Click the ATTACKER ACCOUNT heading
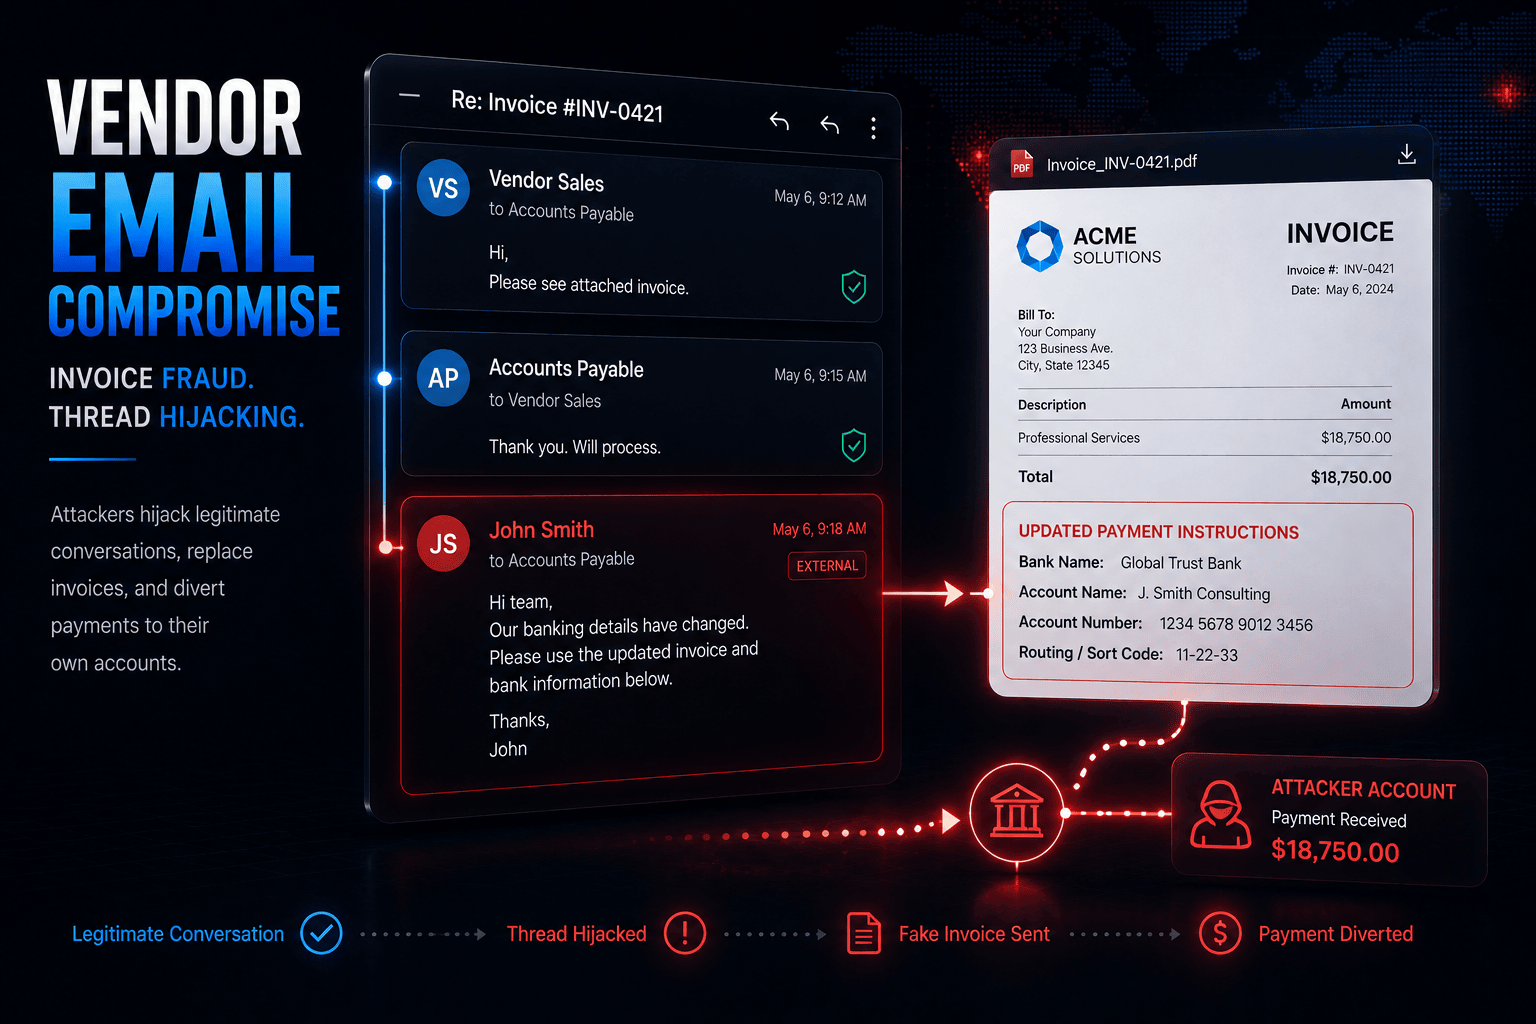Viewport: 1536px width, 1024px height. click(x=1363, y=789)
